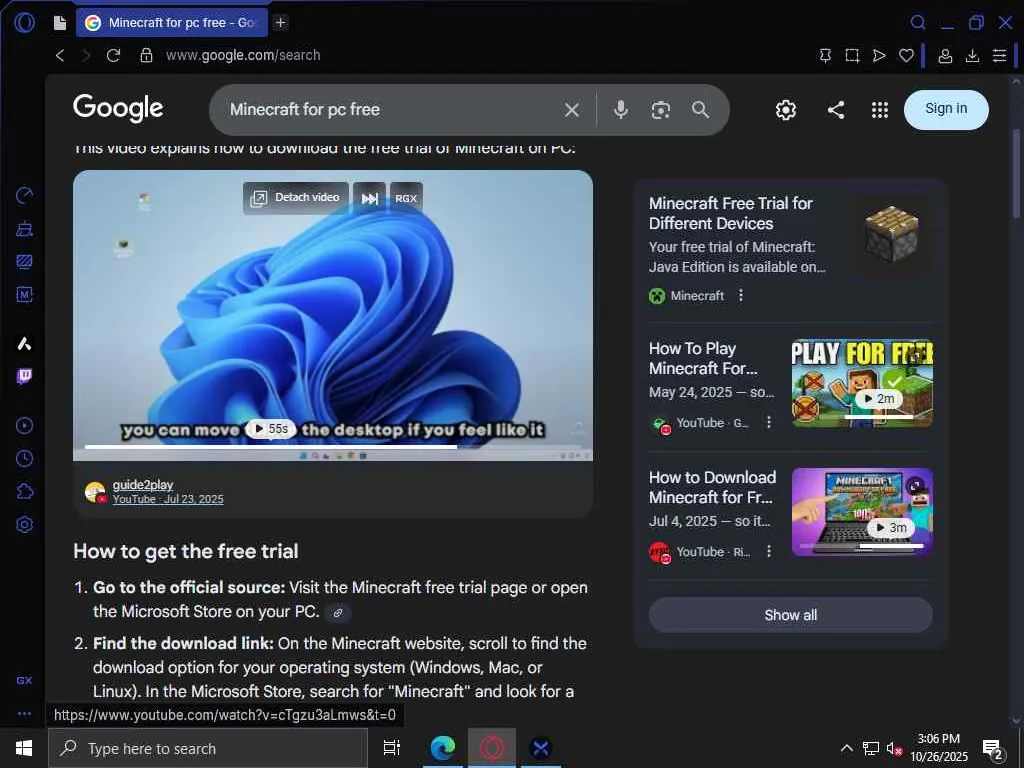Toggle RGX video enhancement
This screenshot has height=768, width=1024.
406,198
